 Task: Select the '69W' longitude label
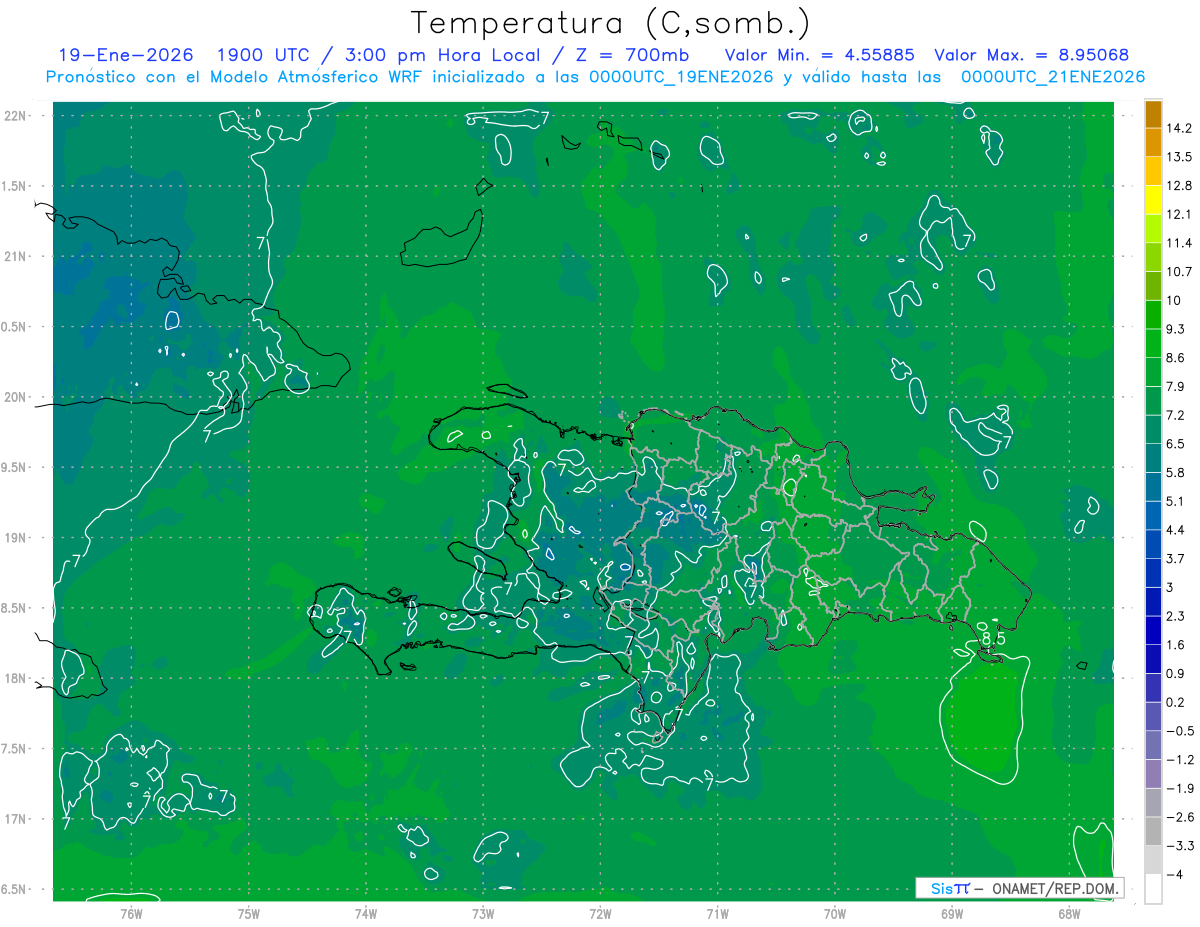(x=952, y=914)
